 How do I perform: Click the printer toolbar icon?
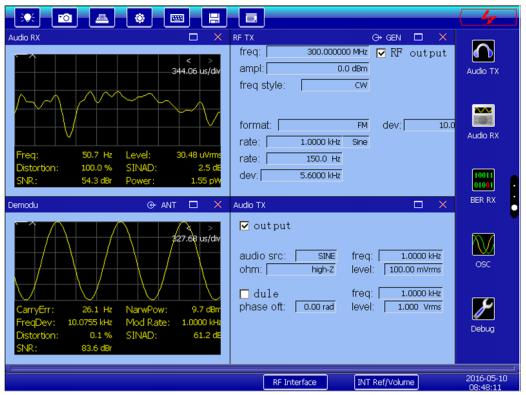point(102,17)
